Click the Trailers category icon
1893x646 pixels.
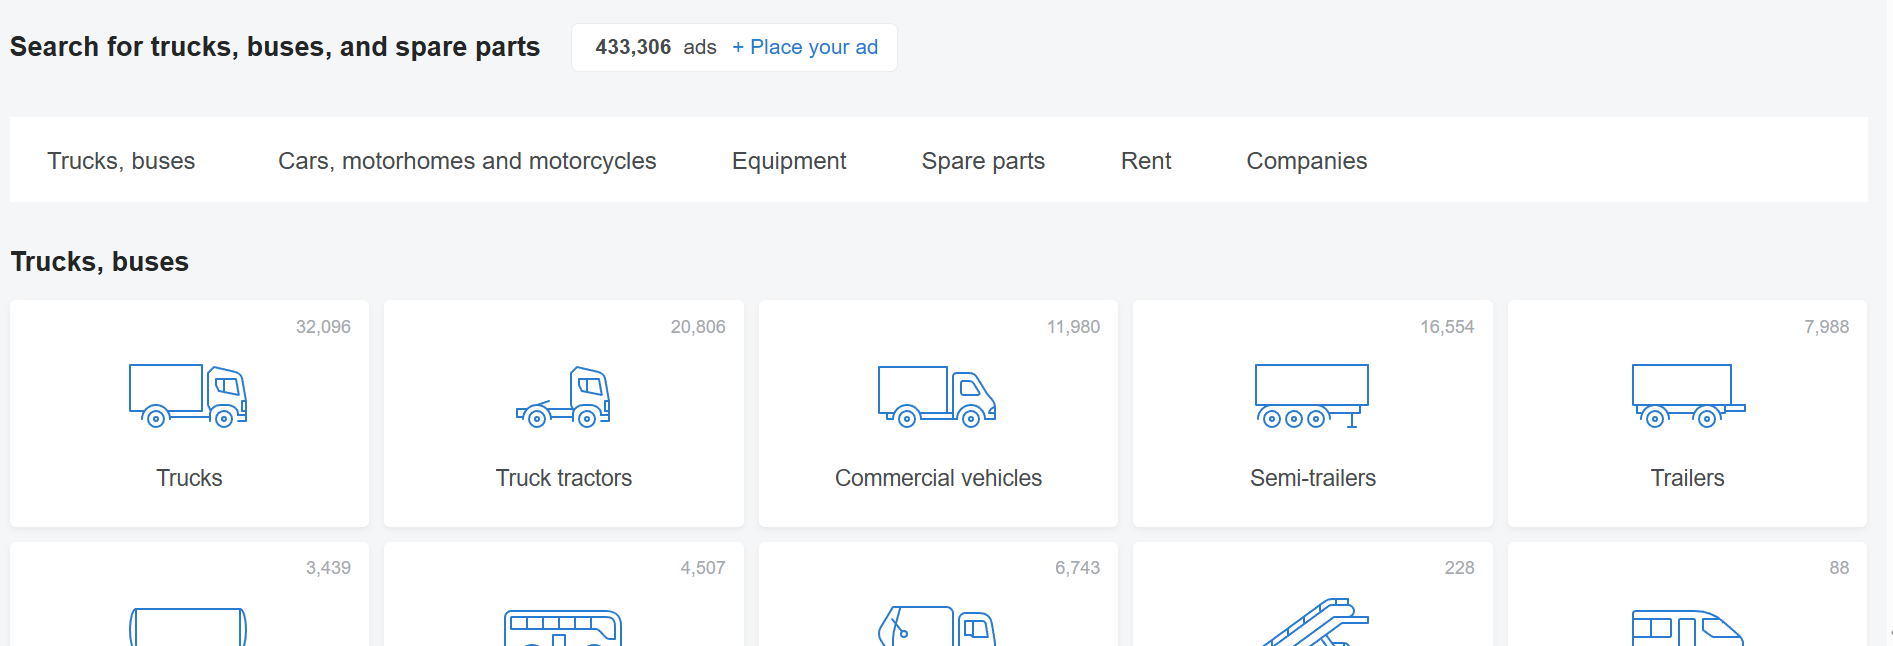pos(1688,396)
